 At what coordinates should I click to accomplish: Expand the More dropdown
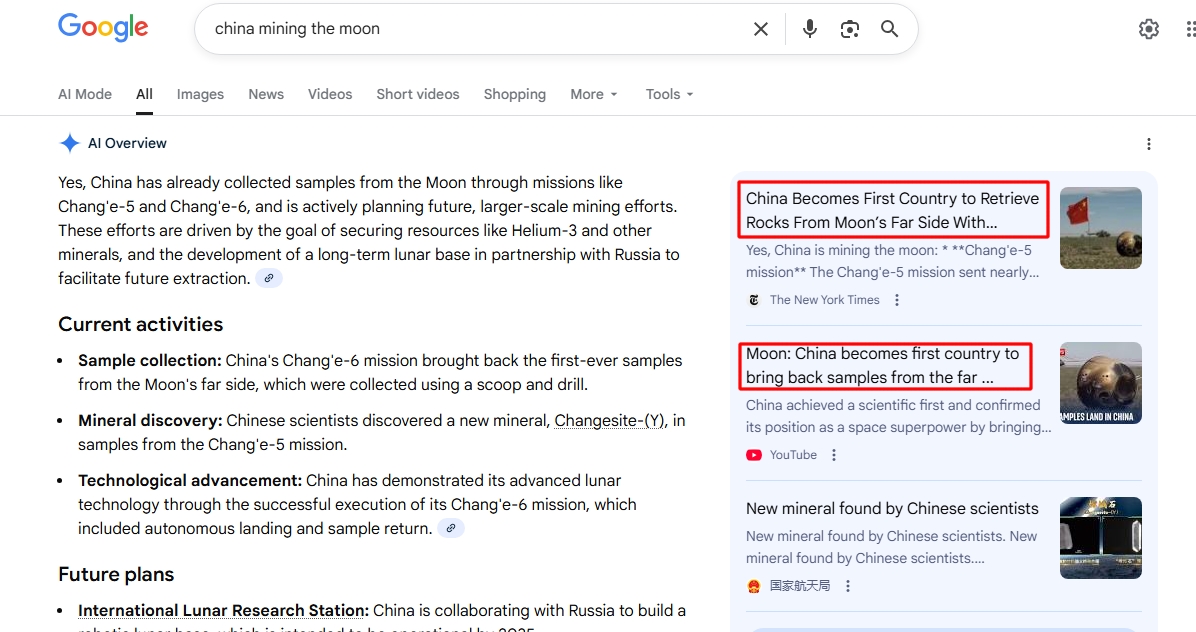(x=594, y=95)
